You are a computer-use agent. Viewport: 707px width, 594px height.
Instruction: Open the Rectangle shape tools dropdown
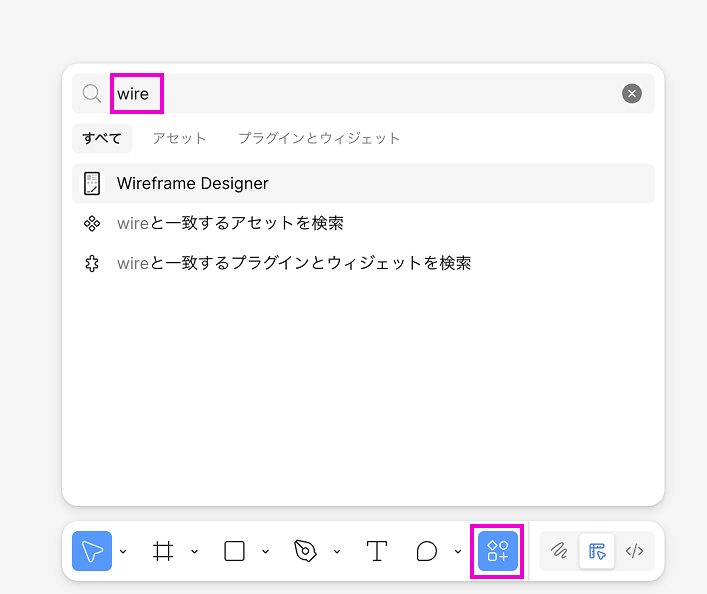click(x=265, y=551)
